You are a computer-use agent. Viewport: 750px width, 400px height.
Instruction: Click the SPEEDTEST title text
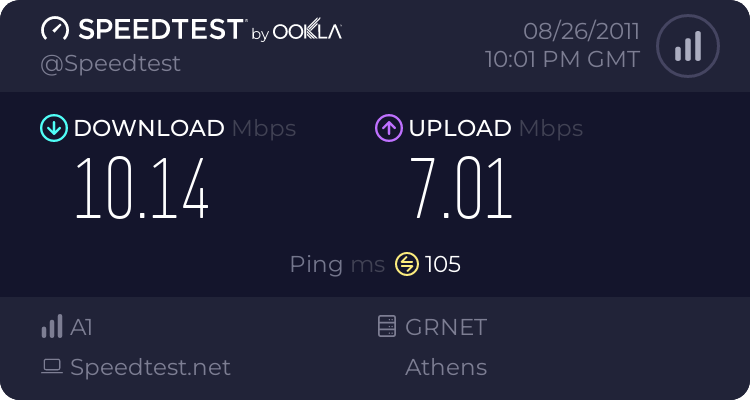pos(159,30)
